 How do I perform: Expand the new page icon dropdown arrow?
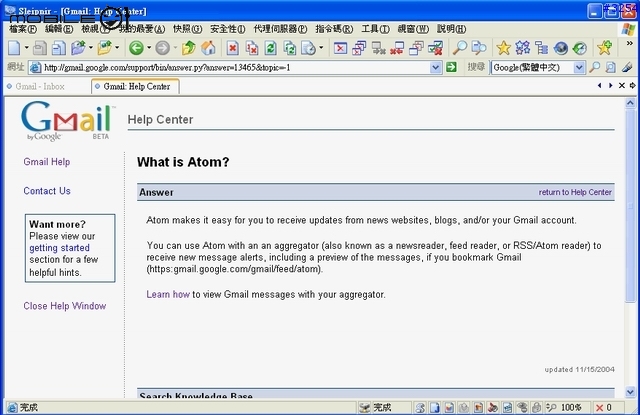[26, 48]
